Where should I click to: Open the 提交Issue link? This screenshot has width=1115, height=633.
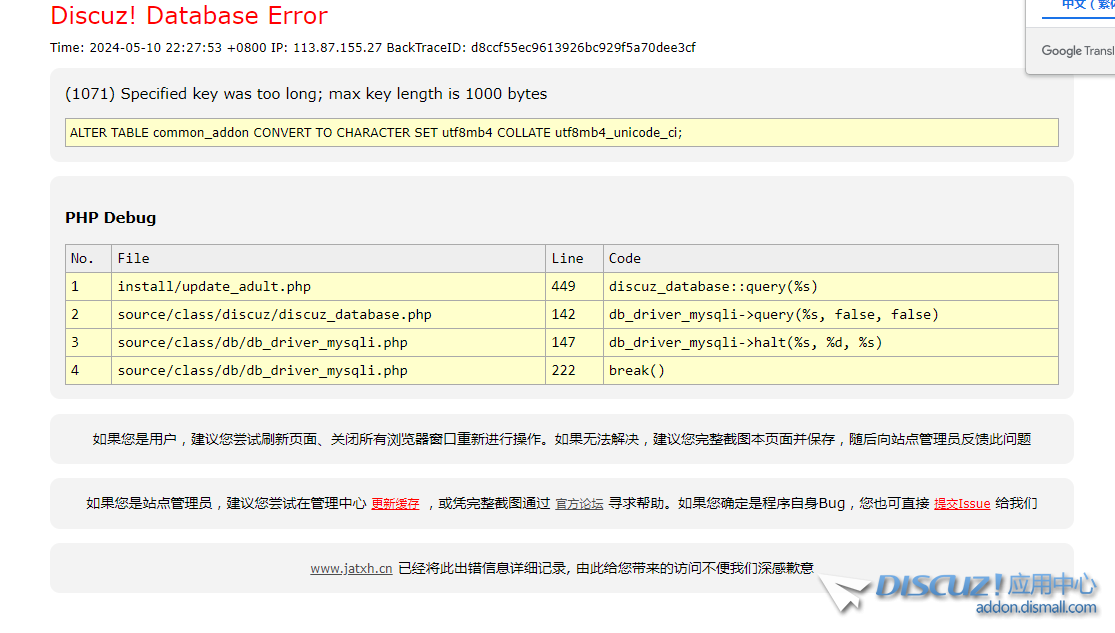coord(961,504)
